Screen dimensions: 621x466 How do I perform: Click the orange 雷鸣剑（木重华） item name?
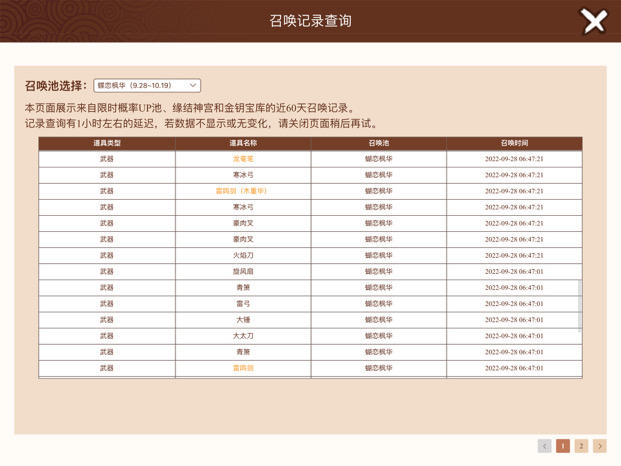coord(242,191)
